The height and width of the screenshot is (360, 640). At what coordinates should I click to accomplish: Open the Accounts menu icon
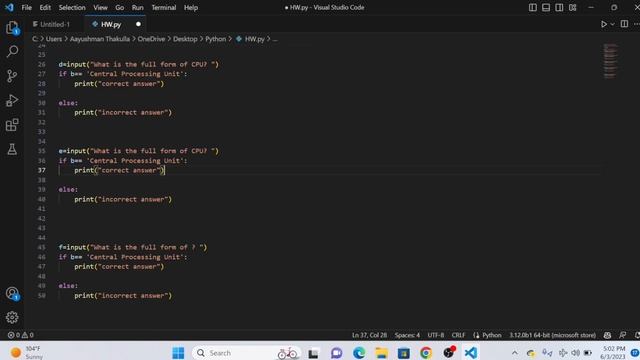pyautogui.click(x=12, y=293)
